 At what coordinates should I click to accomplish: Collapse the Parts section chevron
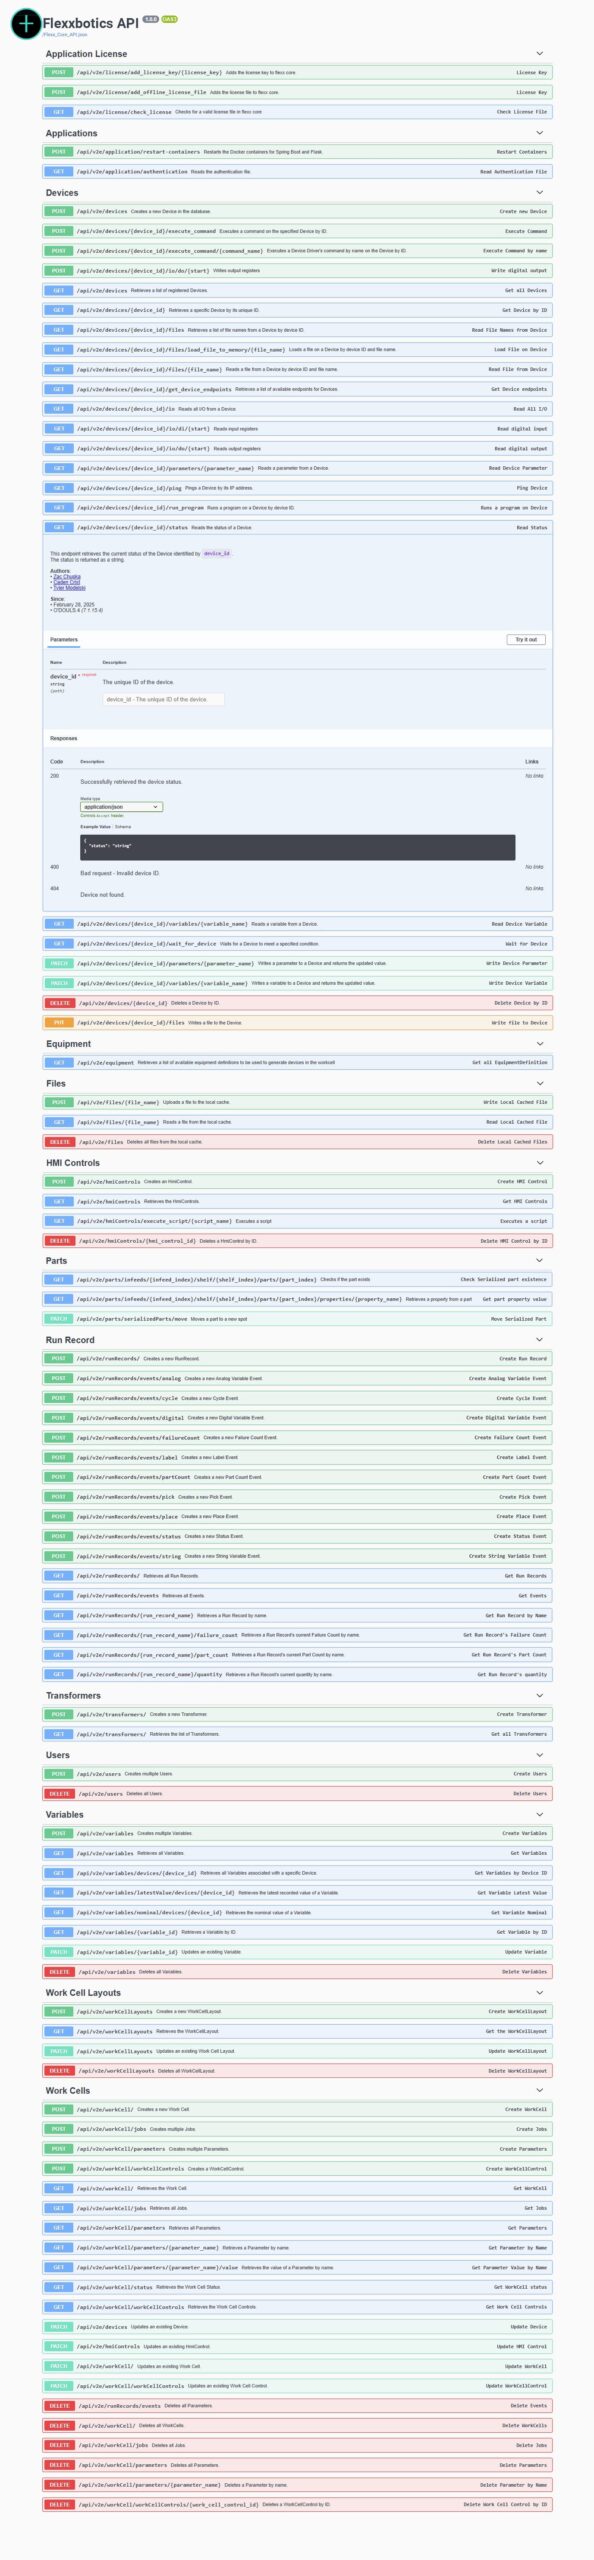(x=540, y=1260)
